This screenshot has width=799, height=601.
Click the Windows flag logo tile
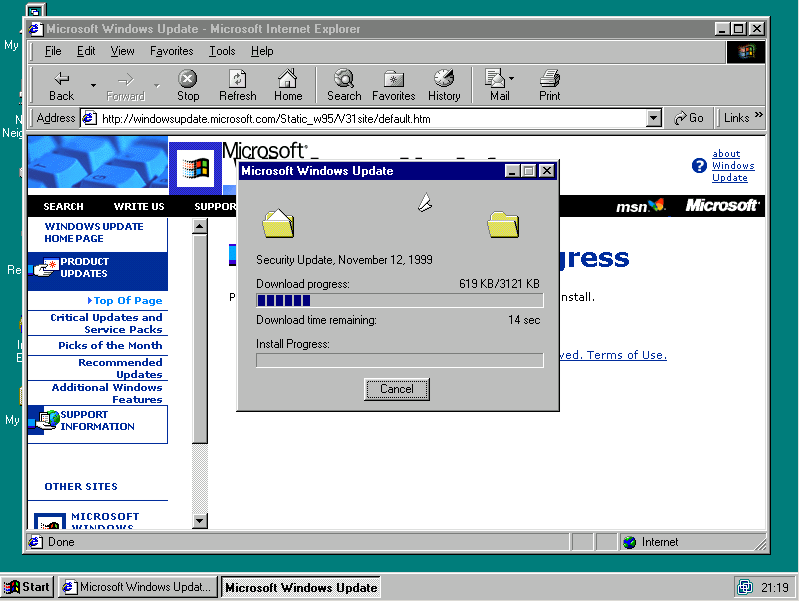pos(196,168)
